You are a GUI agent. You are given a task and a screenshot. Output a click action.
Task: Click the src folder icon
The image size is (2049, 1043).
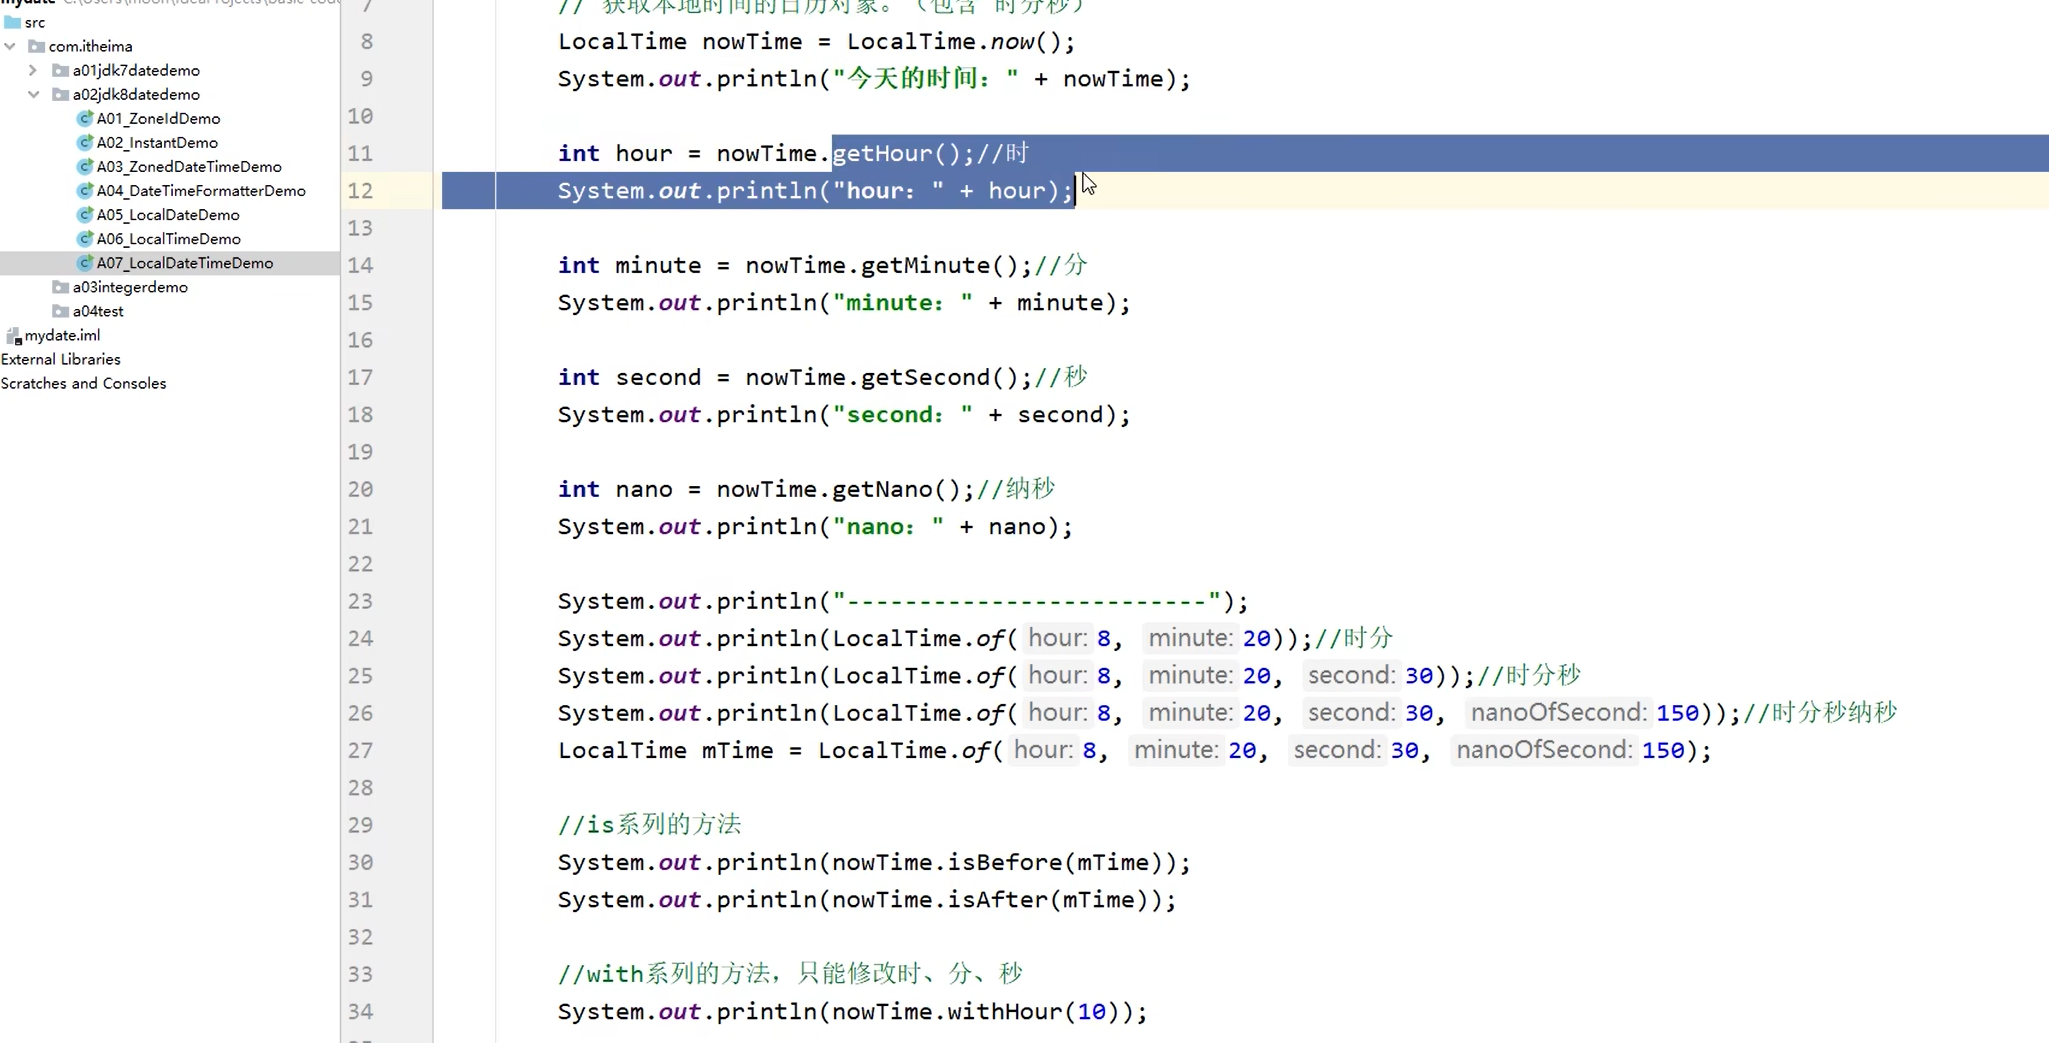pyautogui.click(x=10, y=22)
